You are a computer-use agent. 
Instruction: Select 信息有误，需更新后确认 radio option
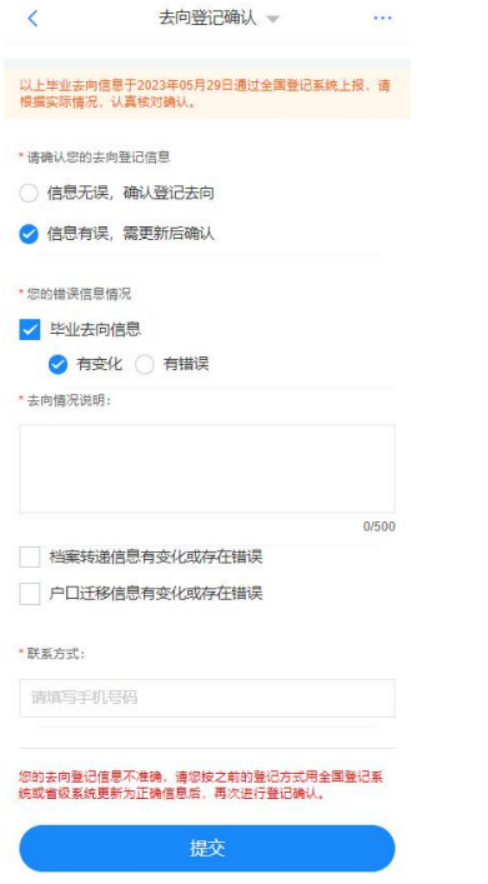point(29,235)
